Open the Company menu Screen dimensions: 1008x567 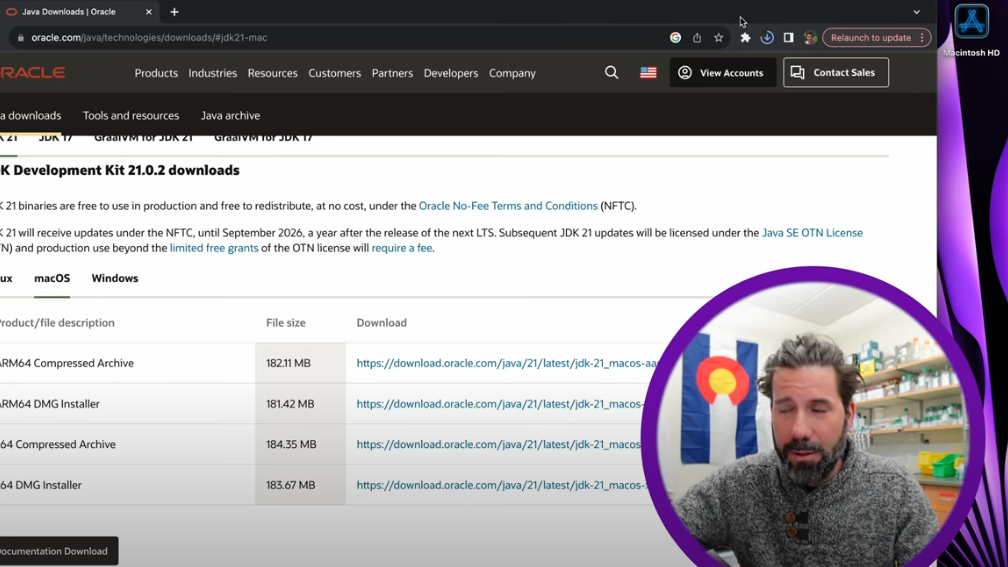512,73
